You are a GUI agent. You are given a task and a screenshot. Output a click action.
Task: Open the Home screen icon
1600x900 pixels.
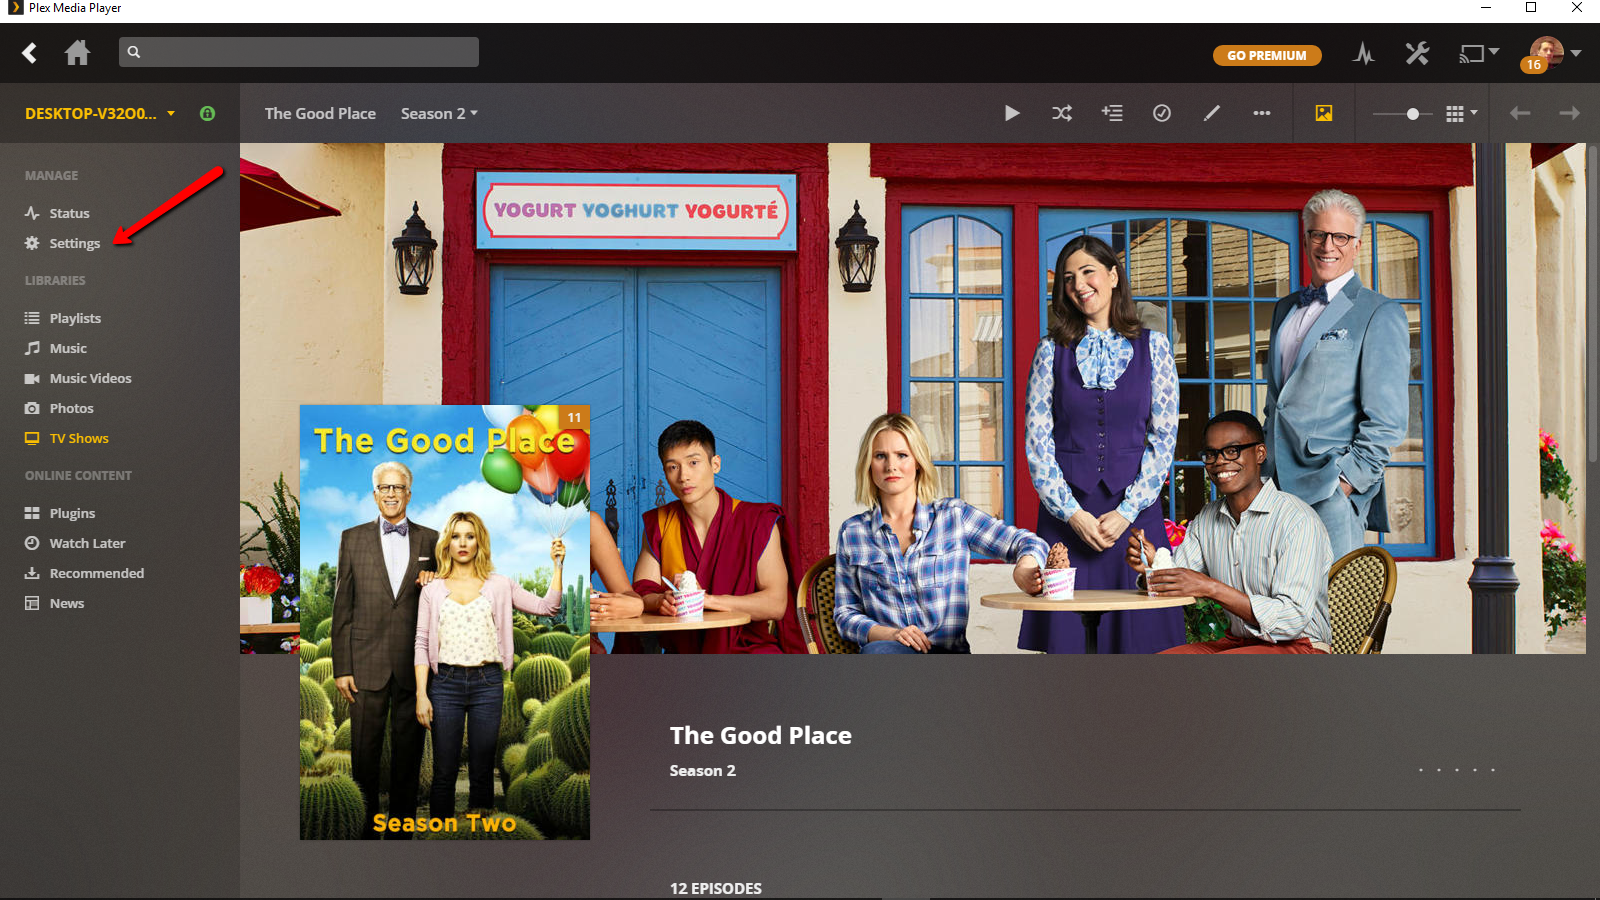coord(77,53)
